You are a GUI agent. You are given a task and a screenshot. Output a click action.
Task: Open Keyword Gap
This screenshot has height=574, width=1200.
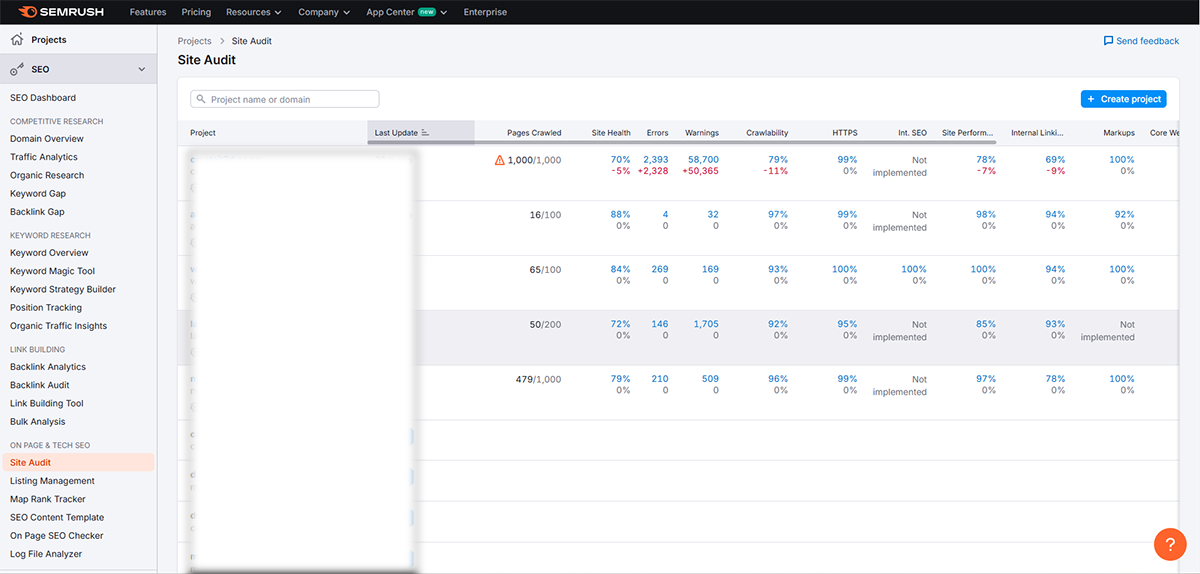[x=38, y=194]
